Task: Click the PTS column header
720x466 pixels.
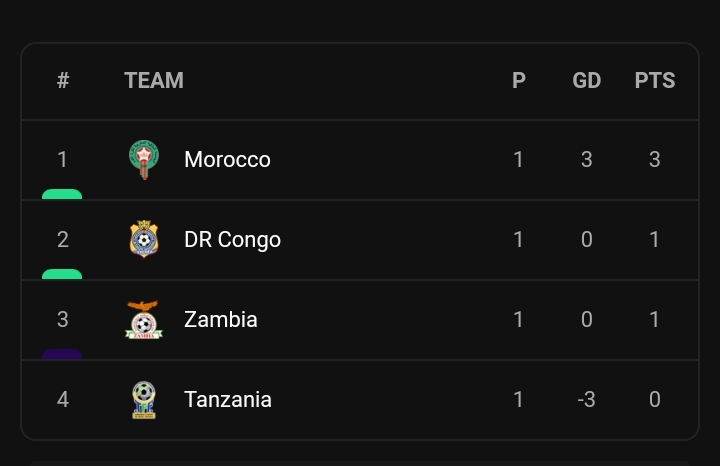Action: coord(655,81)
